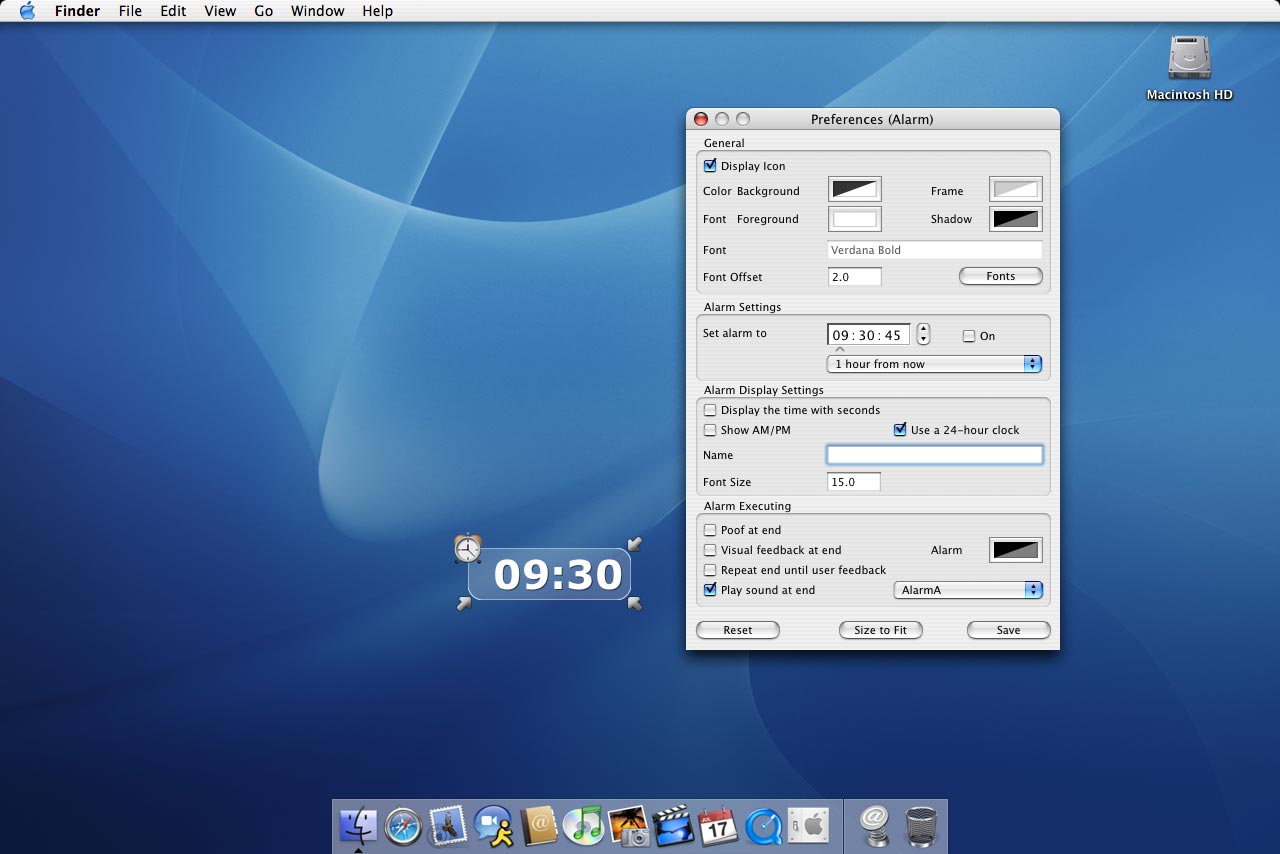Open the Trash in the Dock
Image resolution: width=1280 pixels, height=854 pixels.
tap(921, 826)
